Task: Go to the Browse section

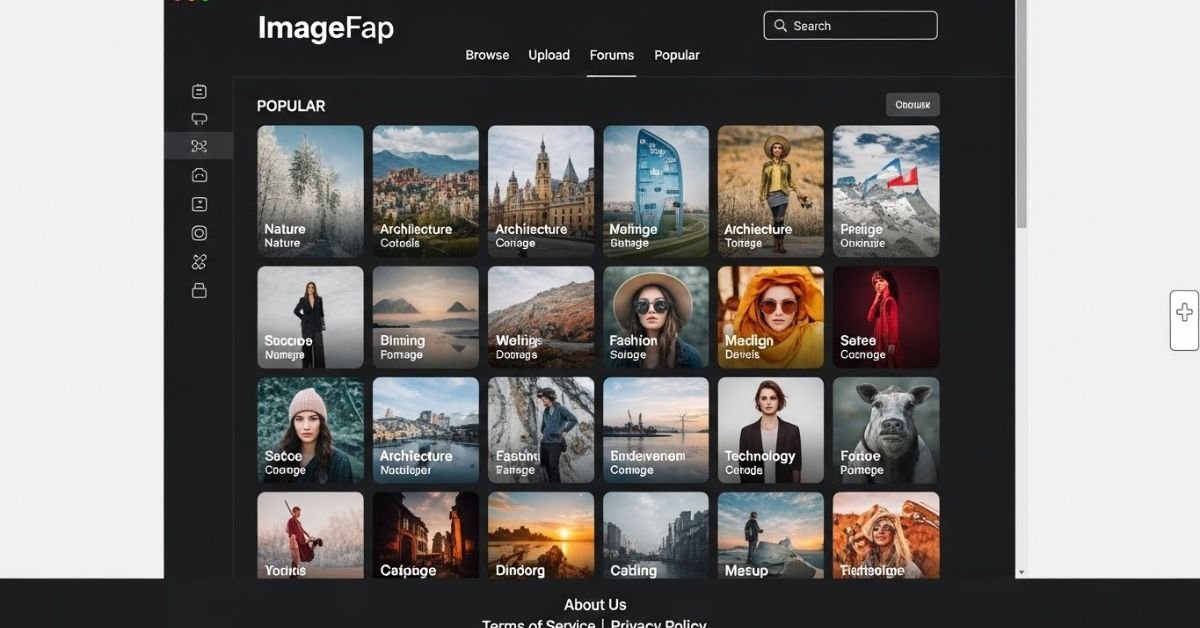Action: (x=487, y=55)
